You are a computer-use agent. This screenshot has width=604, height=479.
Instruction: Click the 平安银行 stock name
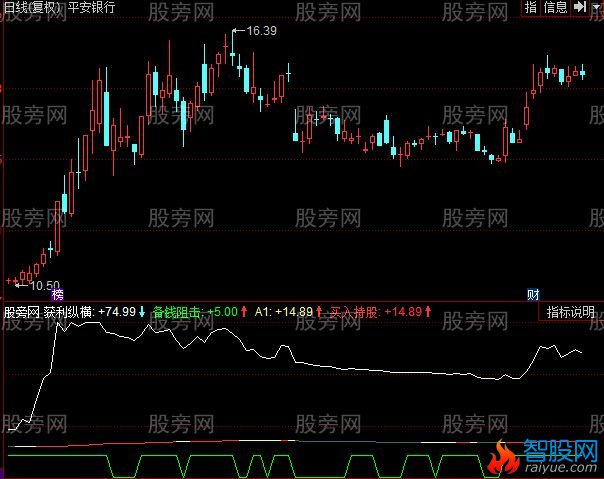[x=91, y=7]
